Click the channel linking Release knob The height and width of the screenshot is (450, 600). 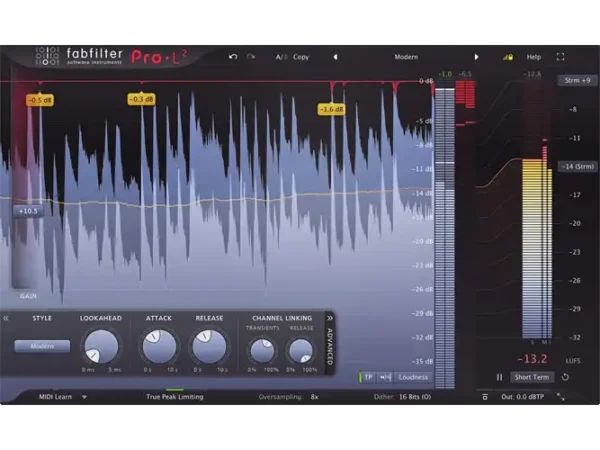click(301, 351)
